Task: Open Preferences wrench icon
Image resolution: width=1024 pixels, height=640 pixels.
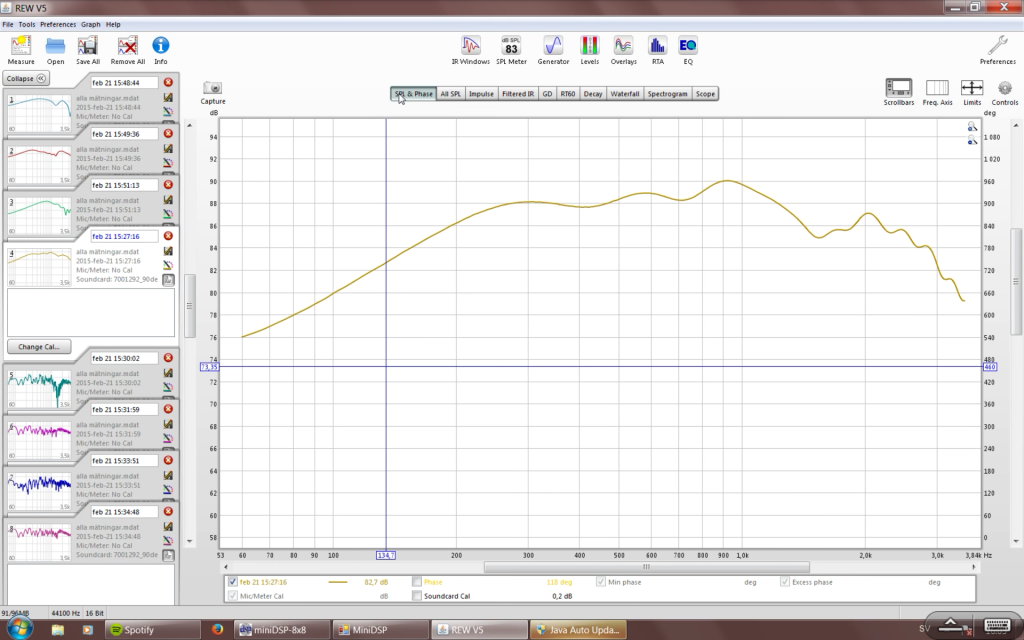Action: point(997,50)
